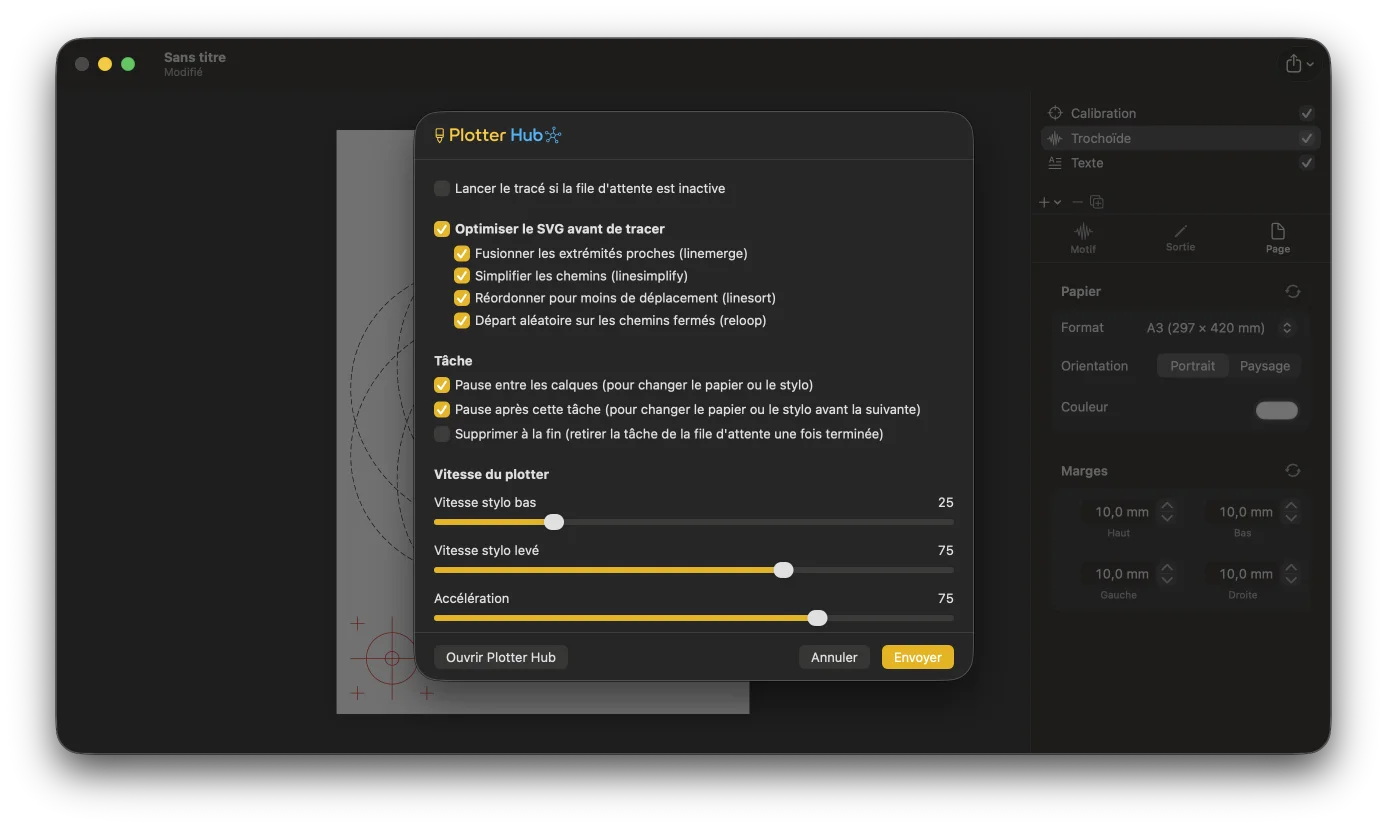Click the Trochoïde waveform icon

click(x=1055, y=138)
